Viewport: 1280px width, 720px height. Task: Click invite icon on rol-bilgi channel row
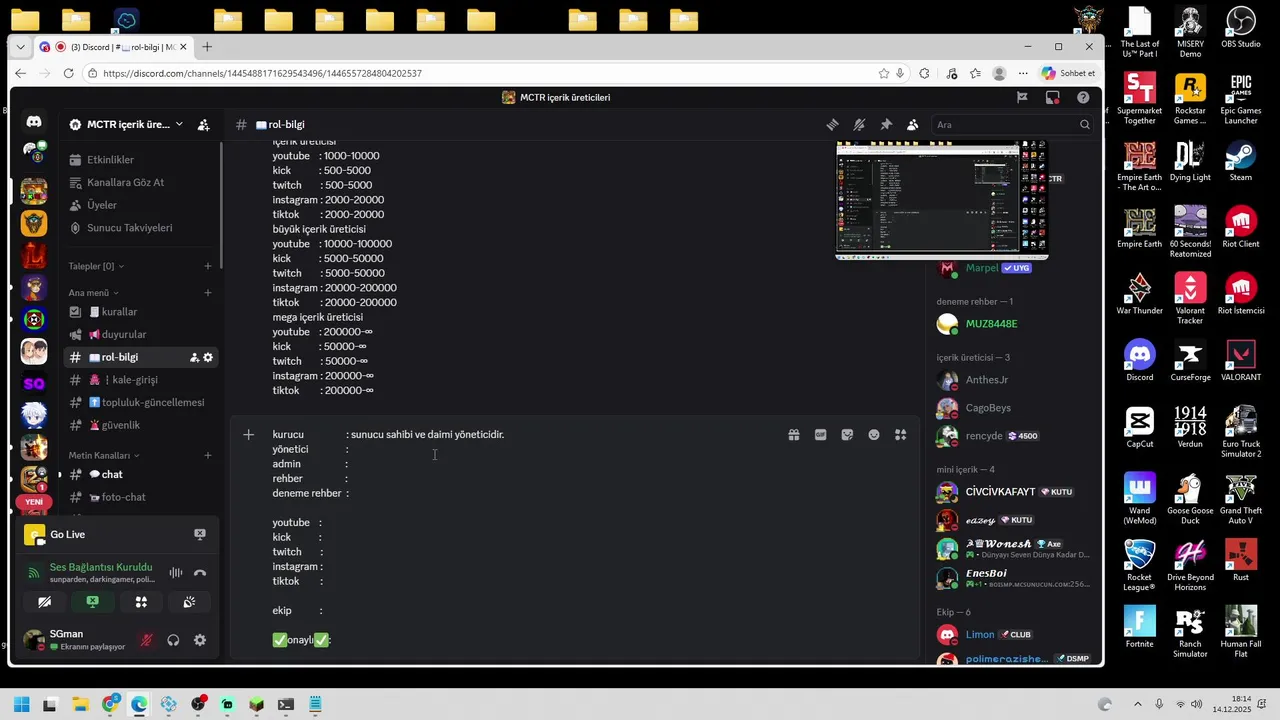pyautogui.click(x=194, y=358)
